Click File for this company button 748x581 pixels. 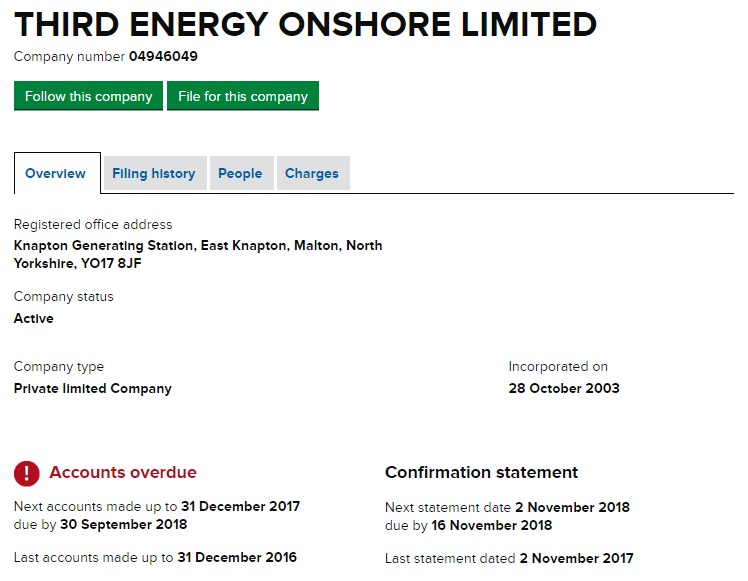tap(243, 96)
